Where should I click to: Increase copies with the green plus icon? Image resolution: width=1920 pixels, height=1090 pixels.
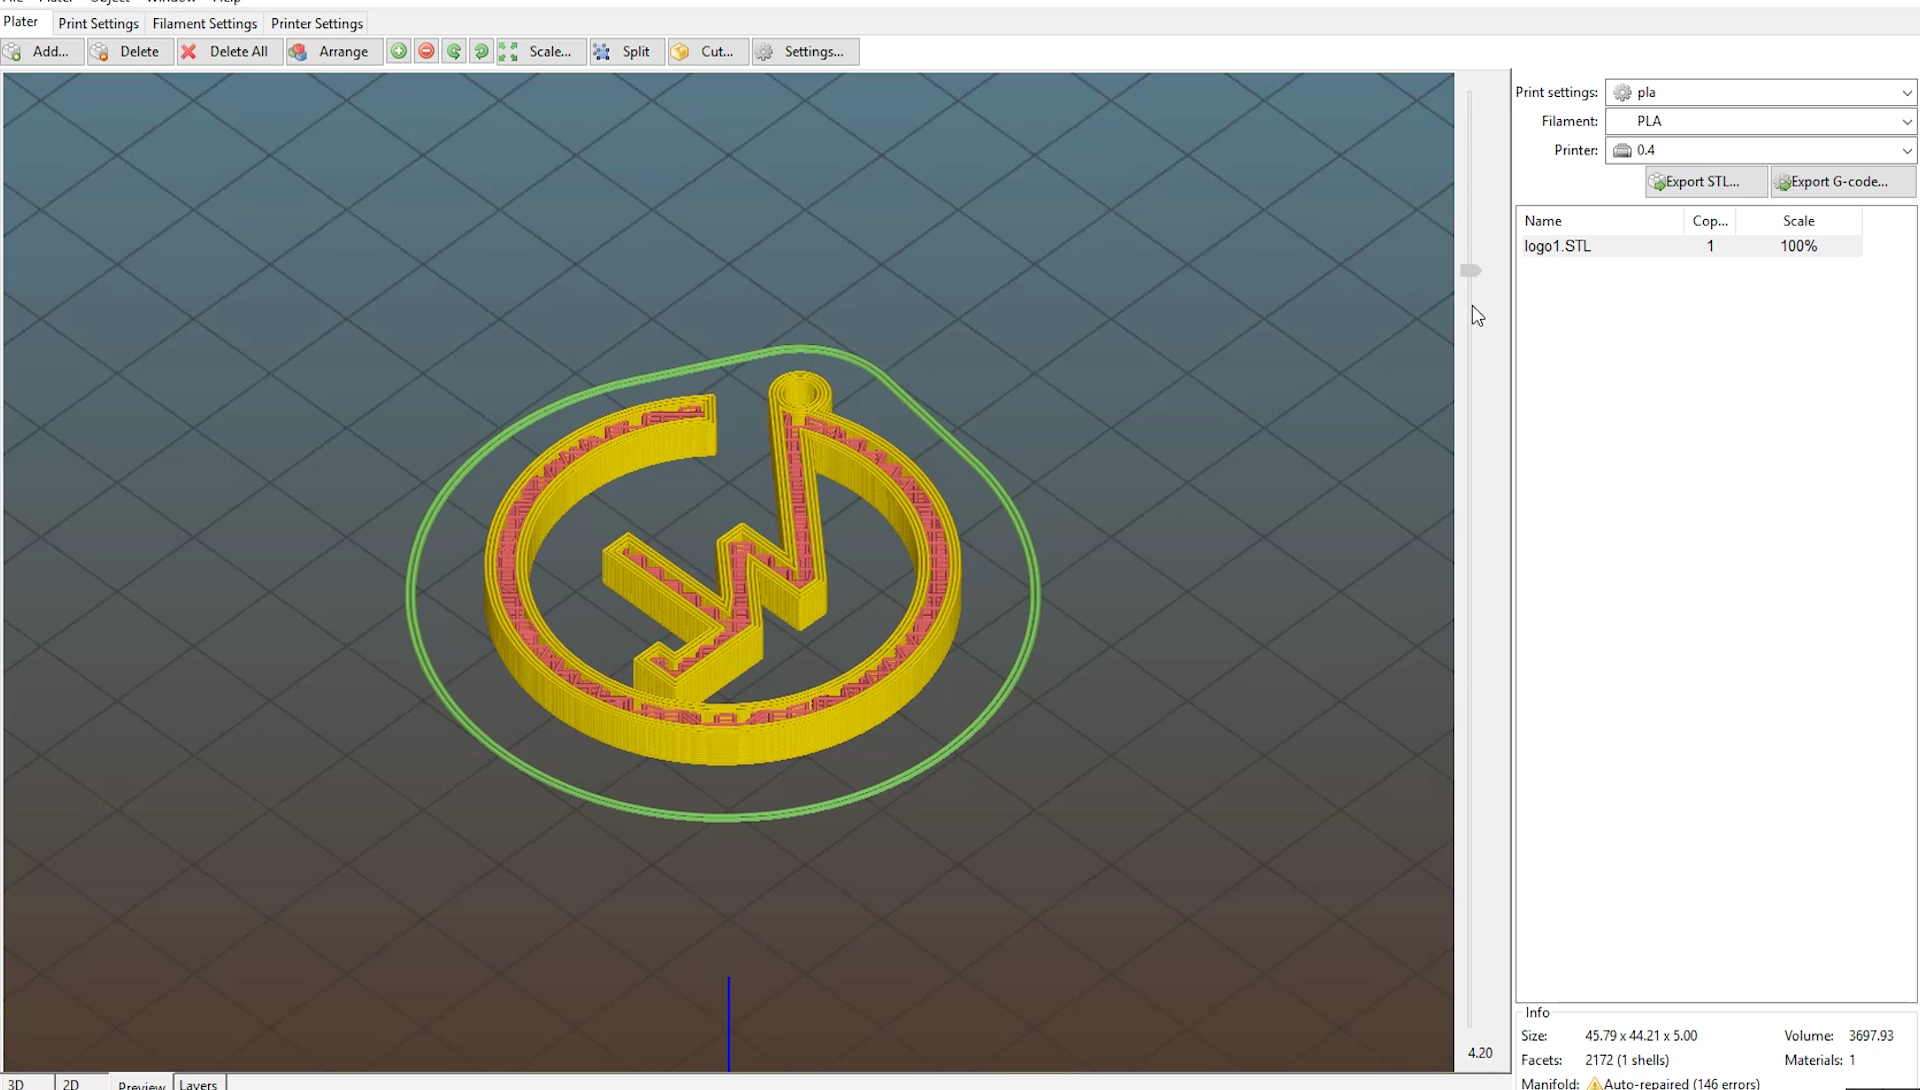pyautogui.click(x=399, y=52)
